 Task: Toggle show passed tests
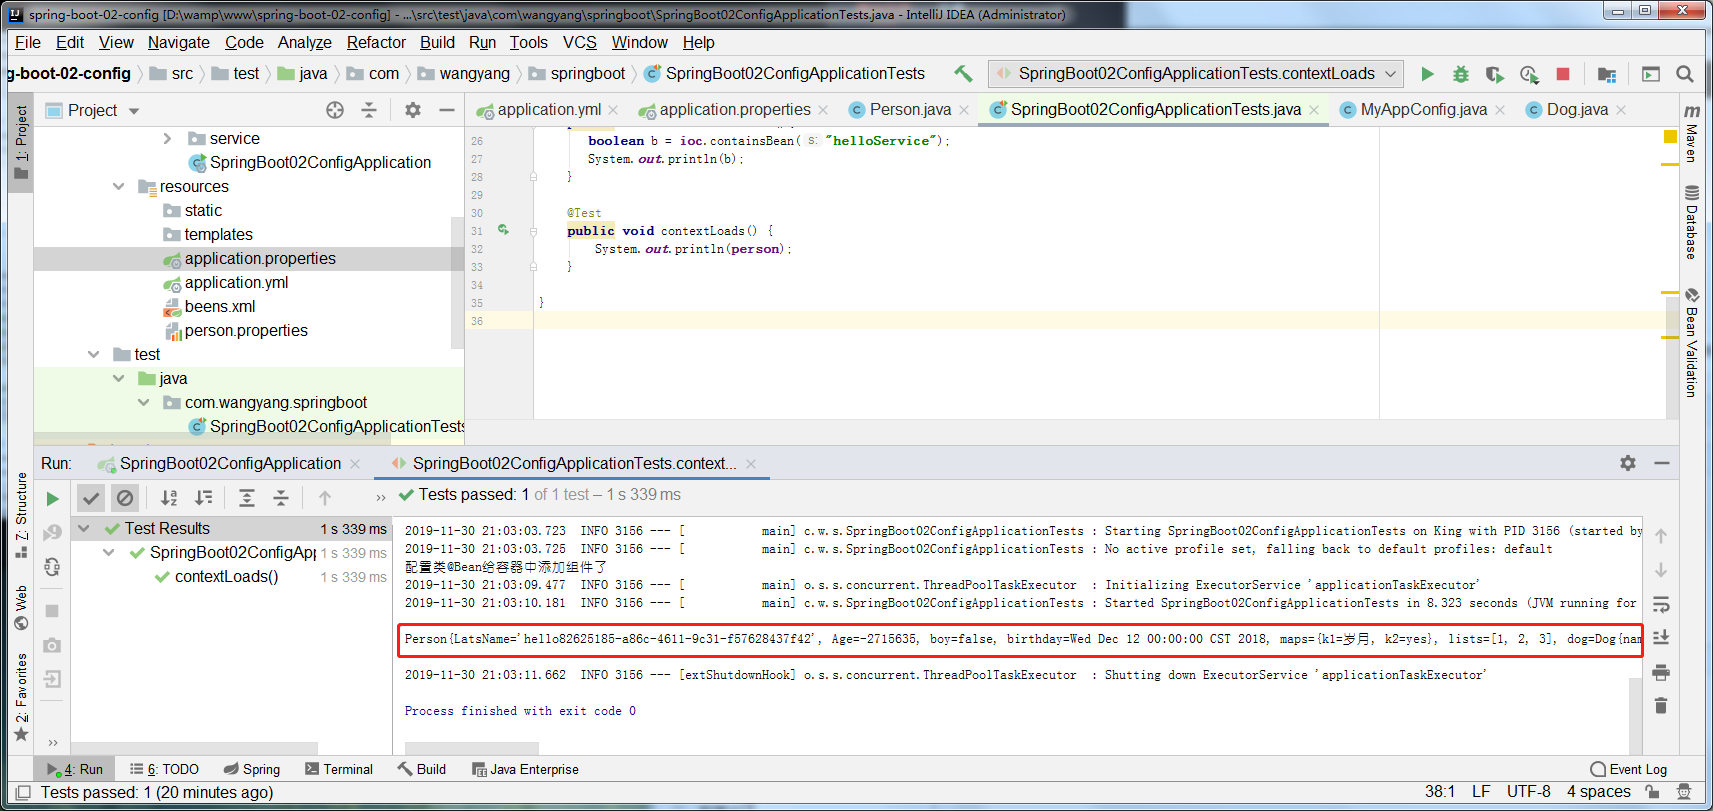pyautogui.click(x=91, y=497)
